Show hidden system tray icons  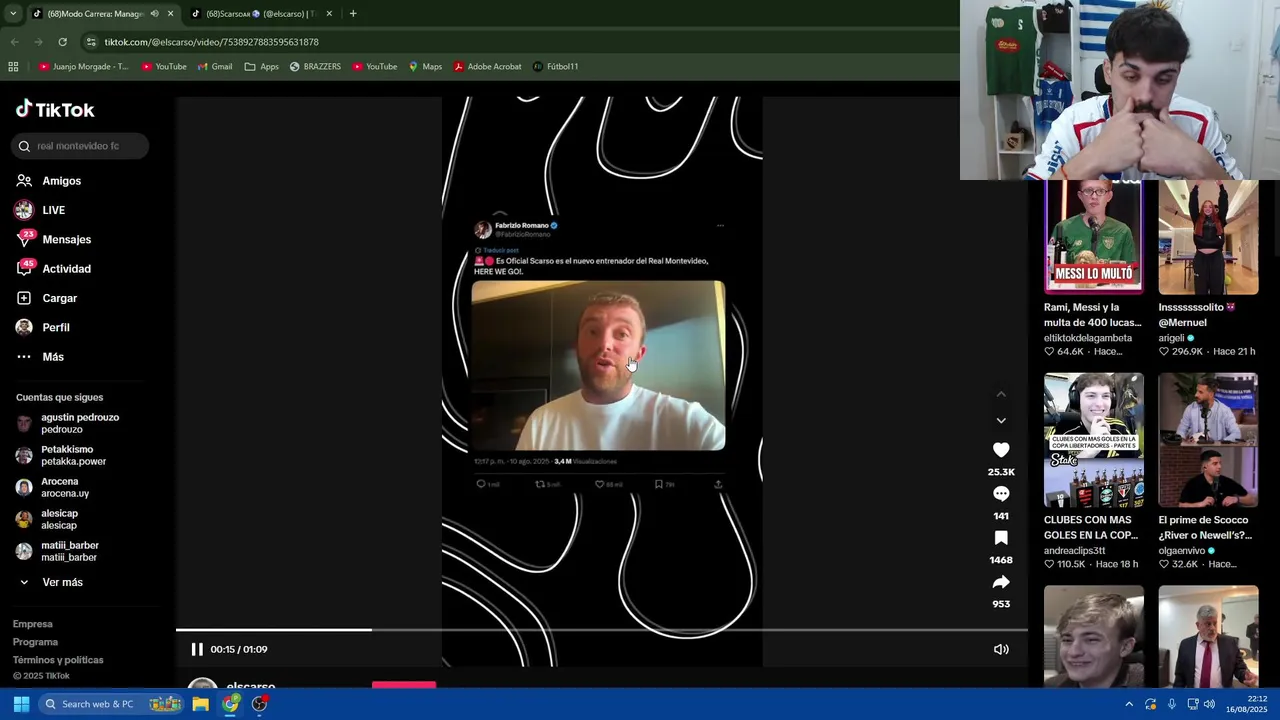1129,704
